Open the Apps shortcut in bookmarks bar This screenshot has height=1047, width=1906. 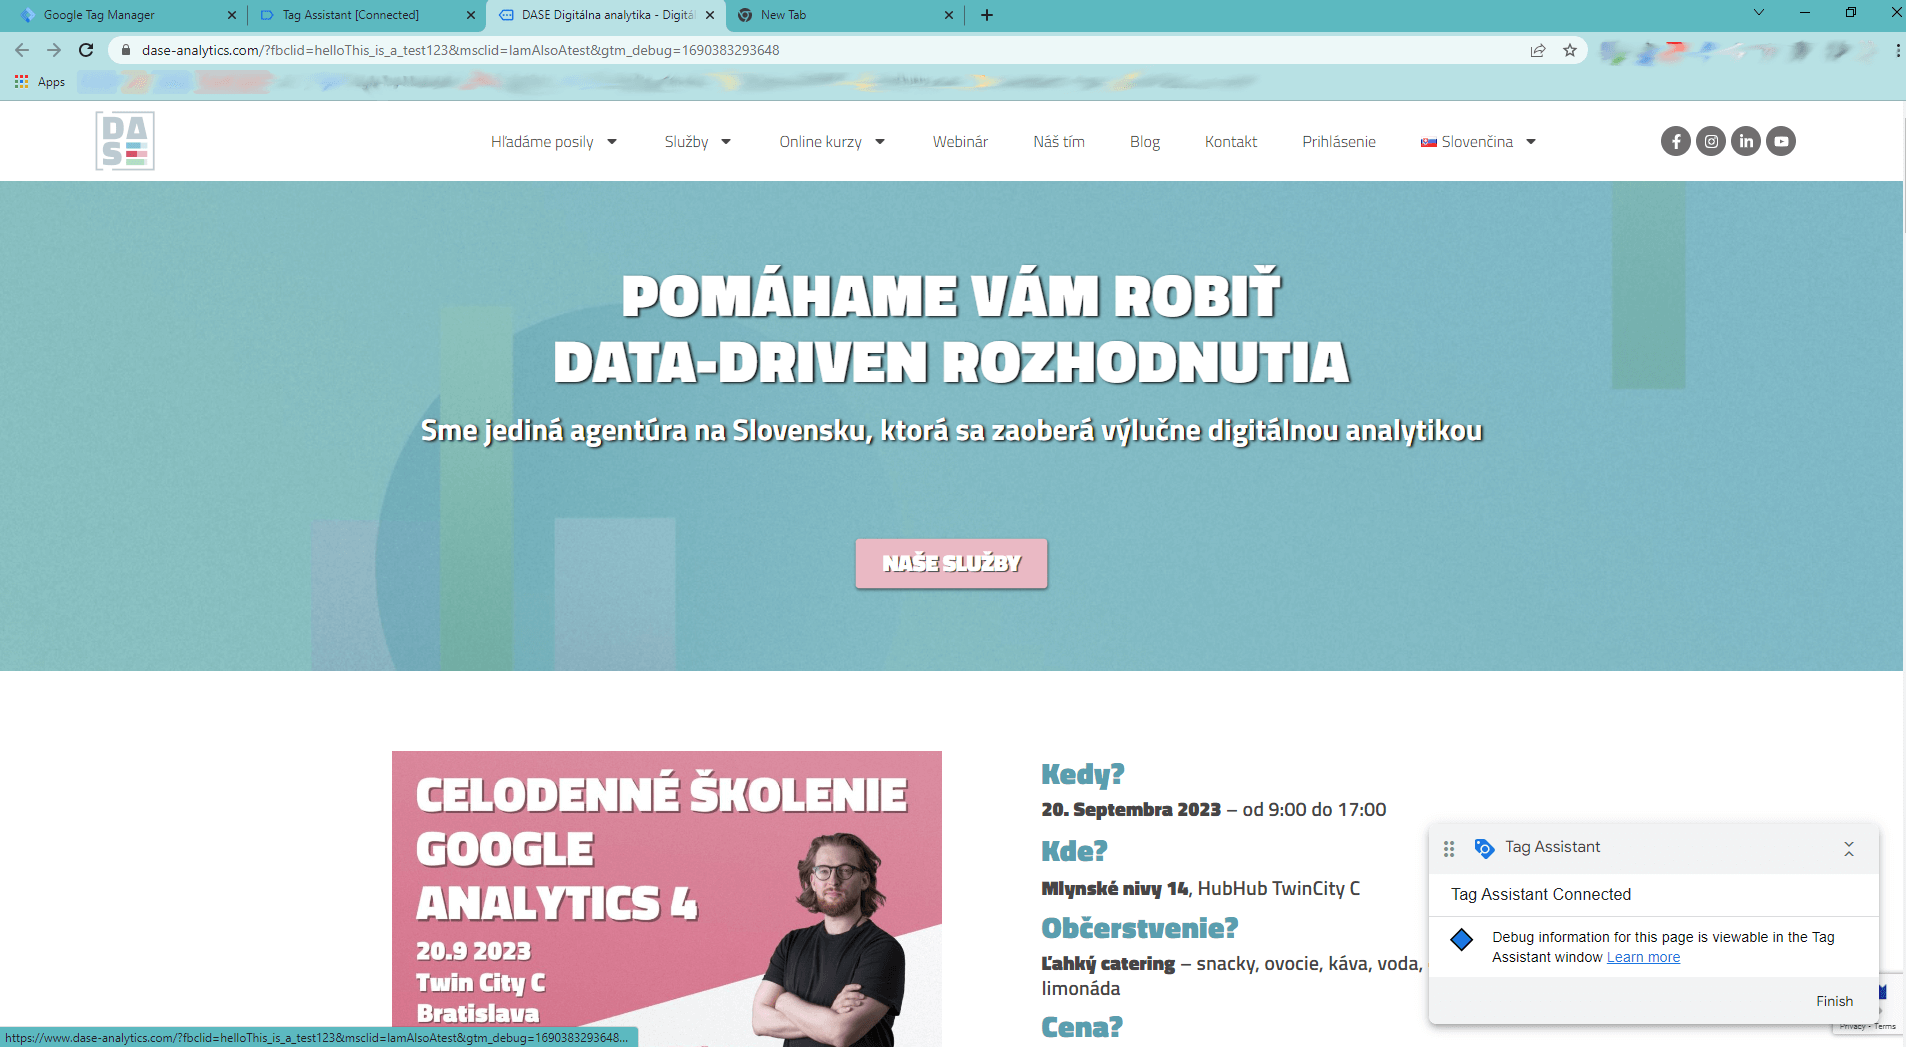40,82
